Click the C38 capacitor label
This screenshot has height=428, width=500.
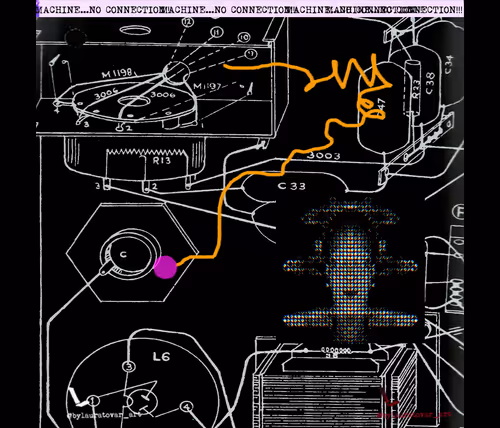[x=430, y=83]
